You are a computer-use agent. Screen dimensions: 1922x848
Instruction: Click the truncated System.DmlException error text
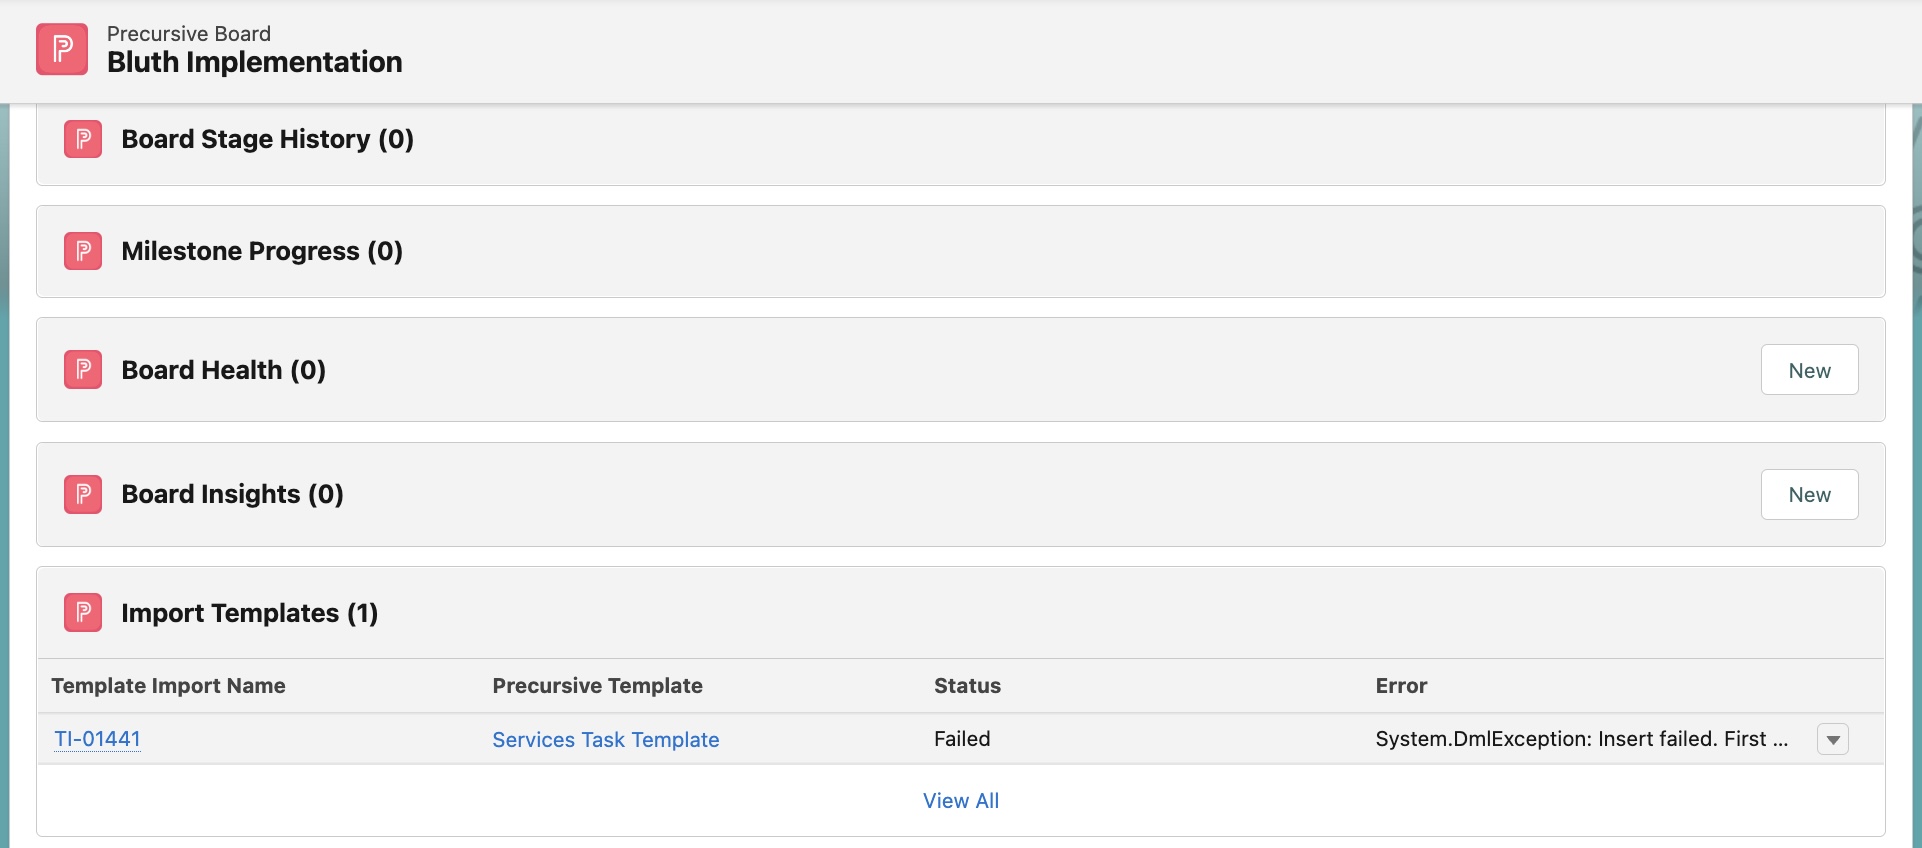pyautogui.click(x=1580, y=739)
